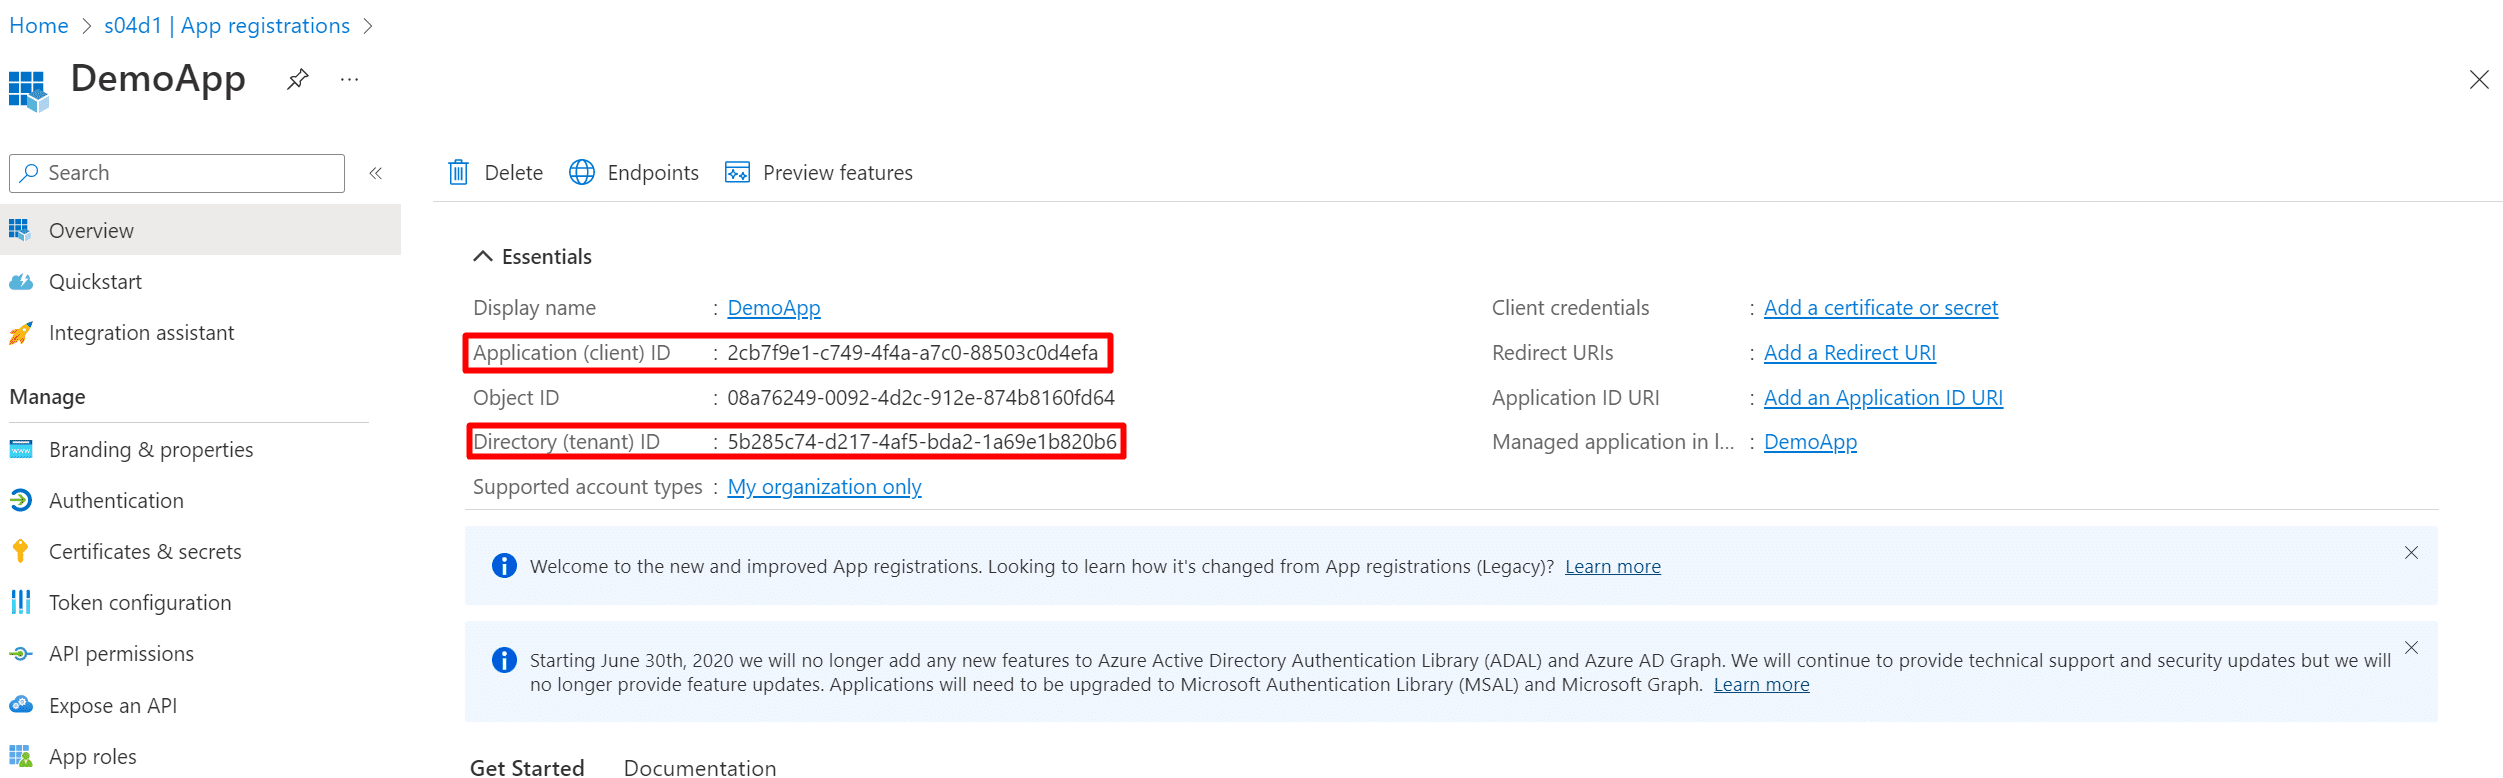Go to s04d1 App registrations breadcrumb
Image resolution: width=2503 pixels, height=778 pixels.
[227, 26]
